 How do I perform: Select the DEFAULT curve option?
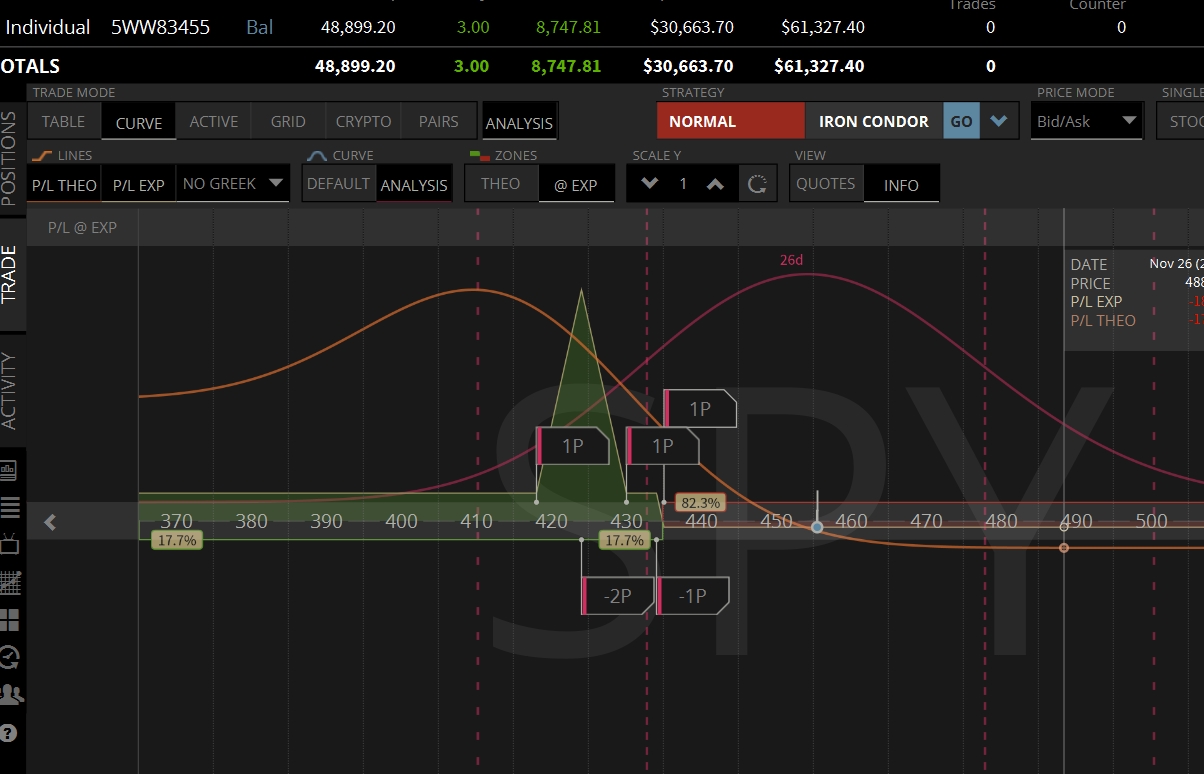(338, 184)
